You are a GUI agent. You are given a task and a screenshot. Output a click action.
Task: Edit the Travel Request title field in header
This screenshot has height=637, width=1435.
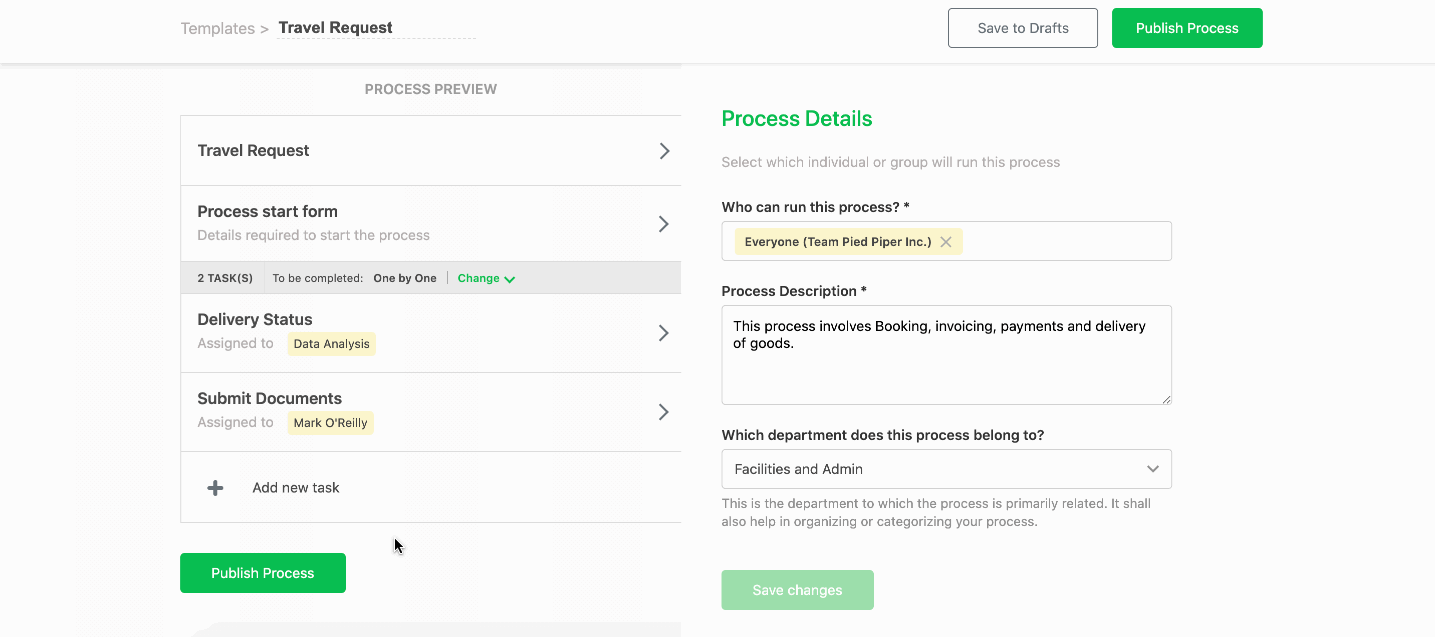(376, 28)
